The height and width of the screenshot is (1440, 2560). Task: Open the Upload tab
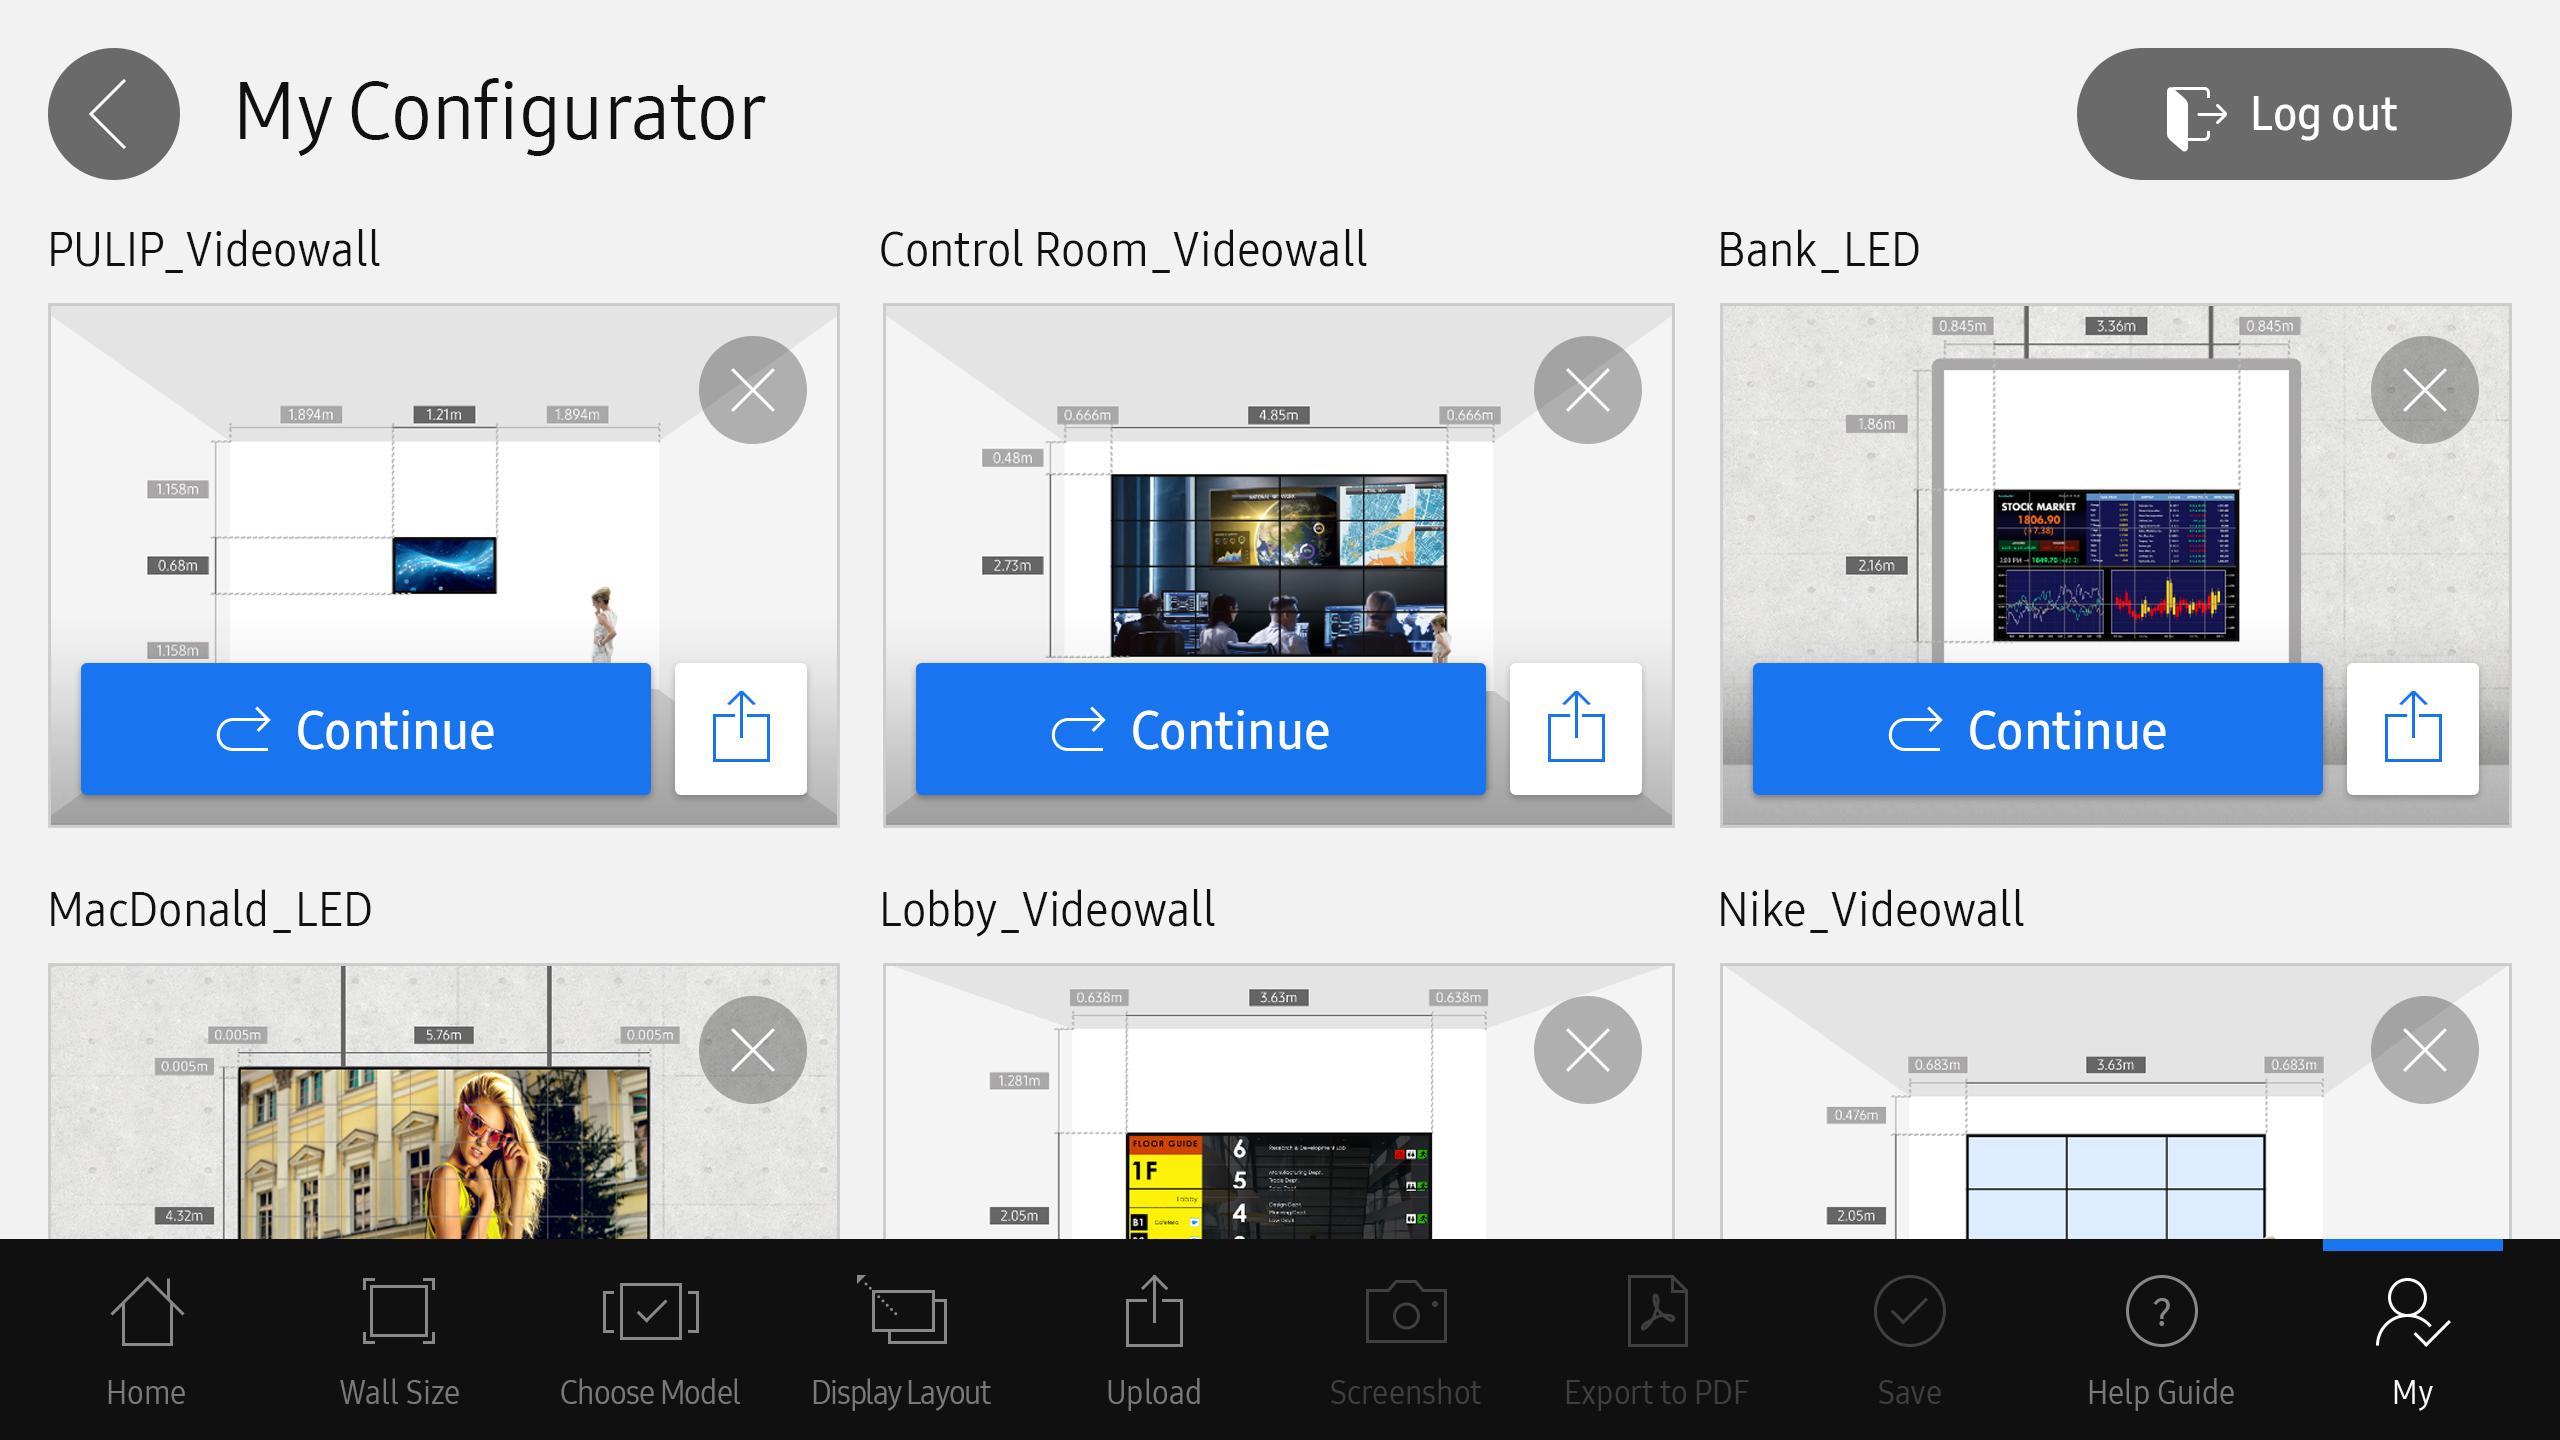click(1154, 1342)
